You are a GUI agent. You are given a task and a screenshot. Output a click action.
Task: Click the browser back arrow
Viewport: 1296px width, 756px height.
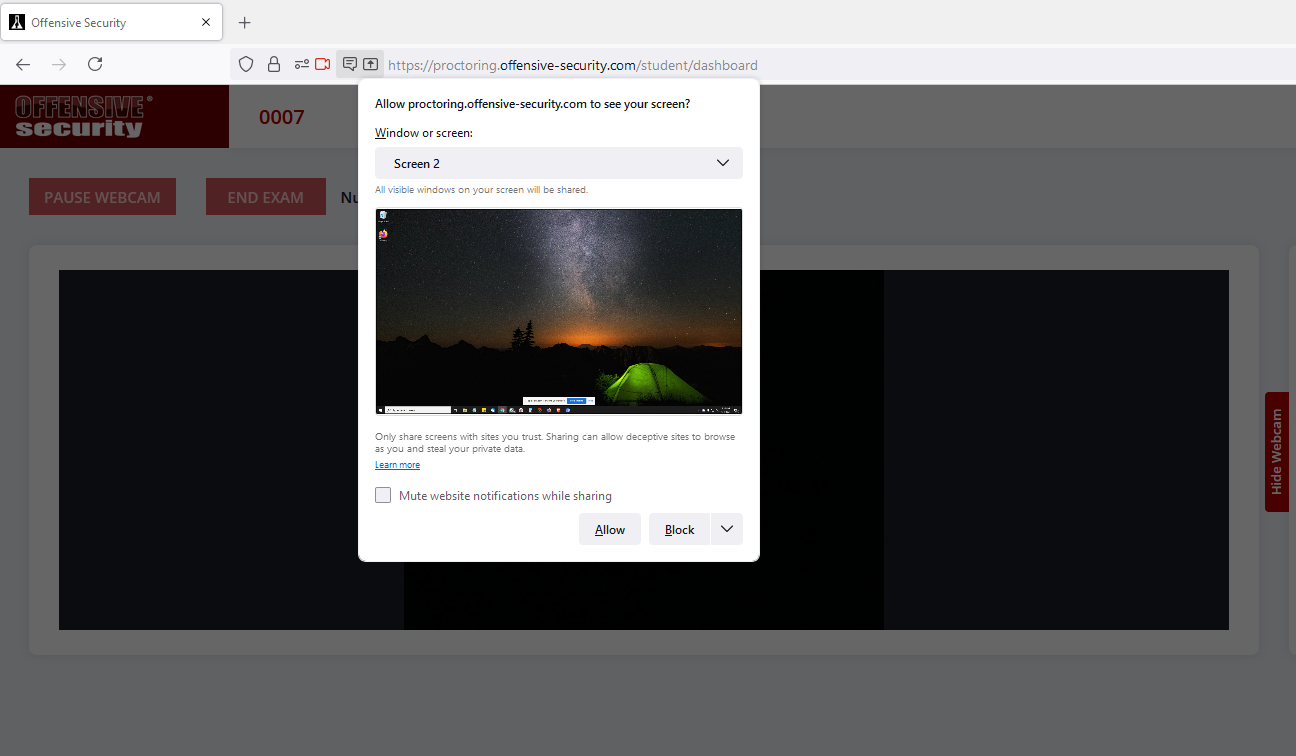click(x=23, y=64)
